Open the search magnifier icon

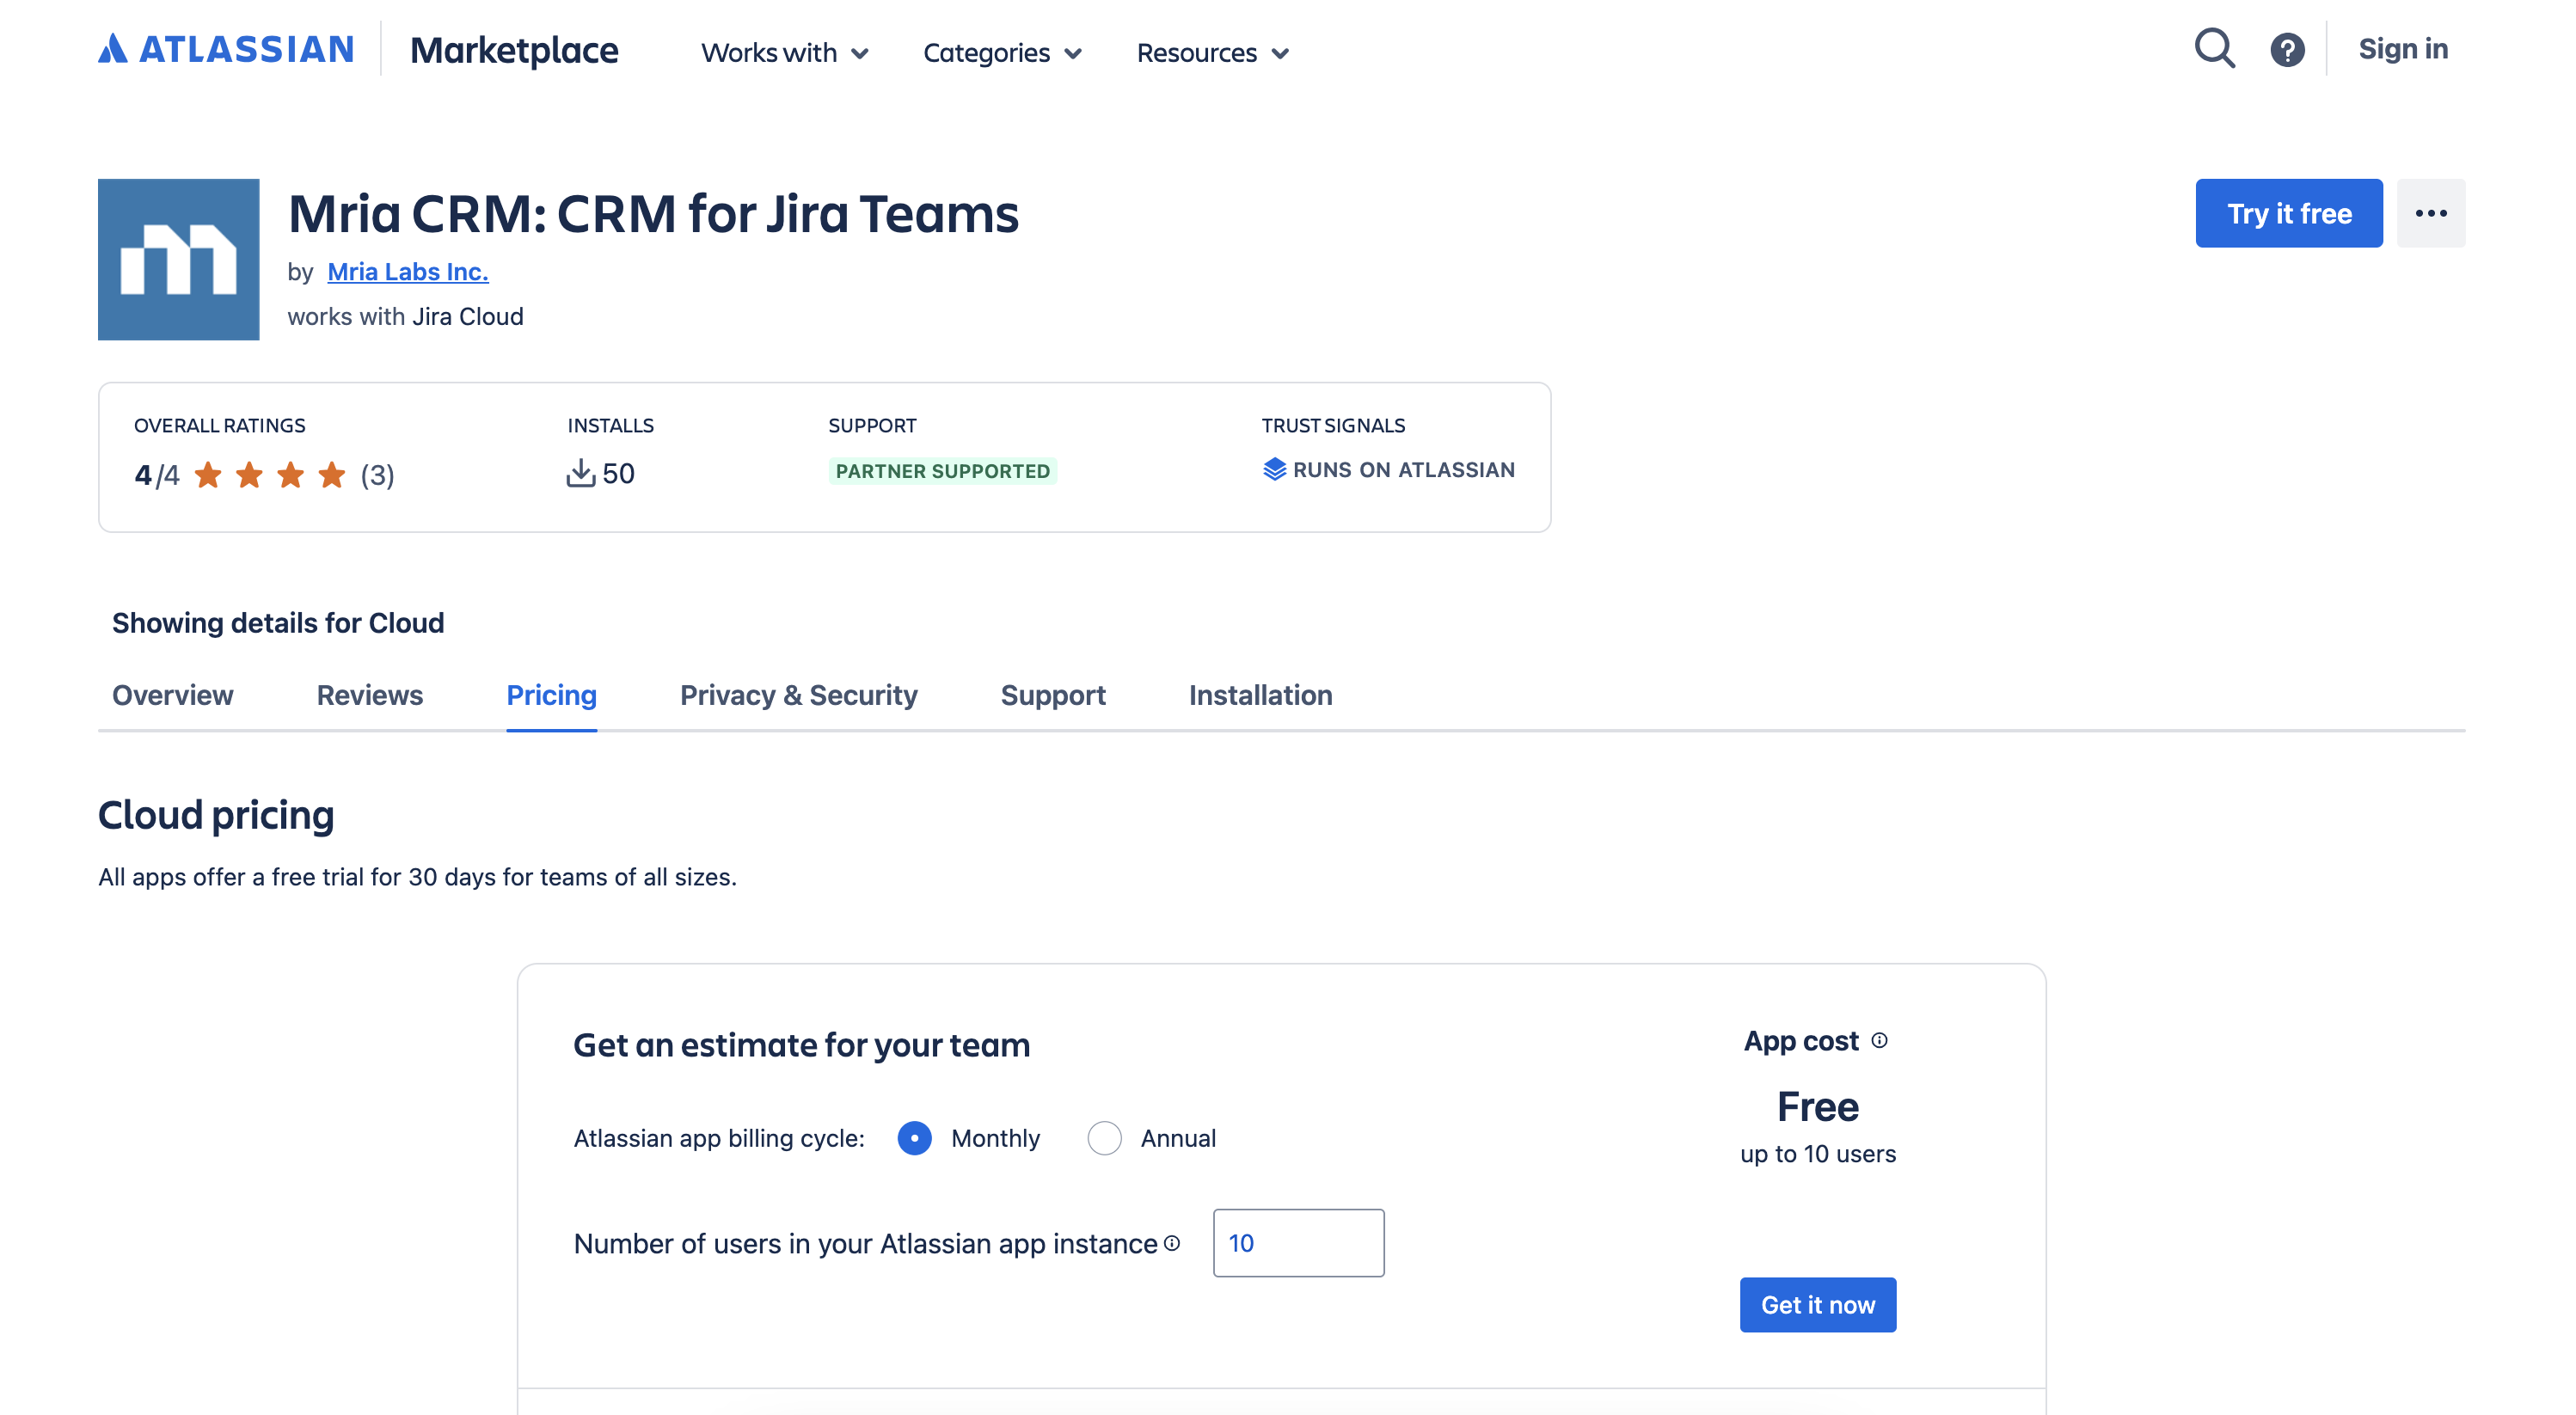[x=2214, y=48]
